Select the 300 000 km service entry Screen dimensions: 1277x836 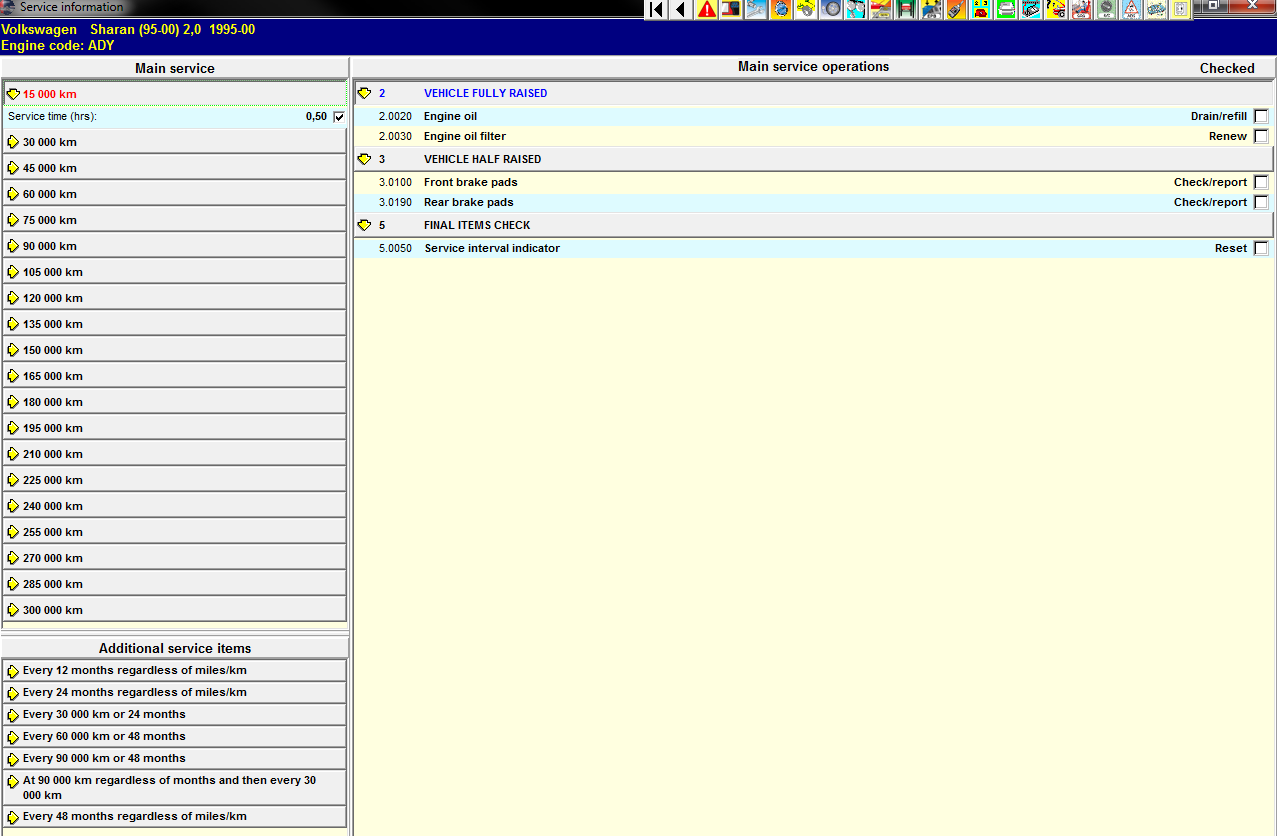pyautogui.click(x=53, y=610)
